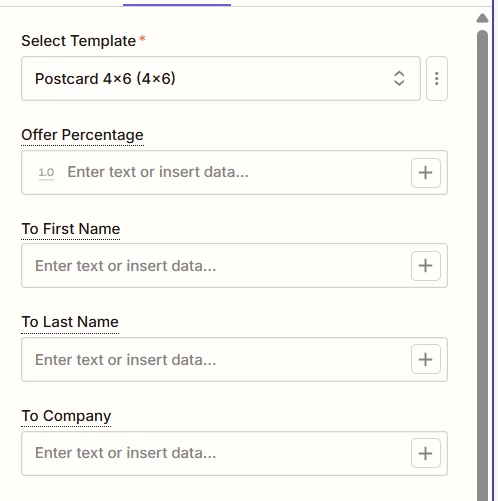Insert data plus icon for To Company
Viewport: 498px width, 501px height.
(426, 453)
